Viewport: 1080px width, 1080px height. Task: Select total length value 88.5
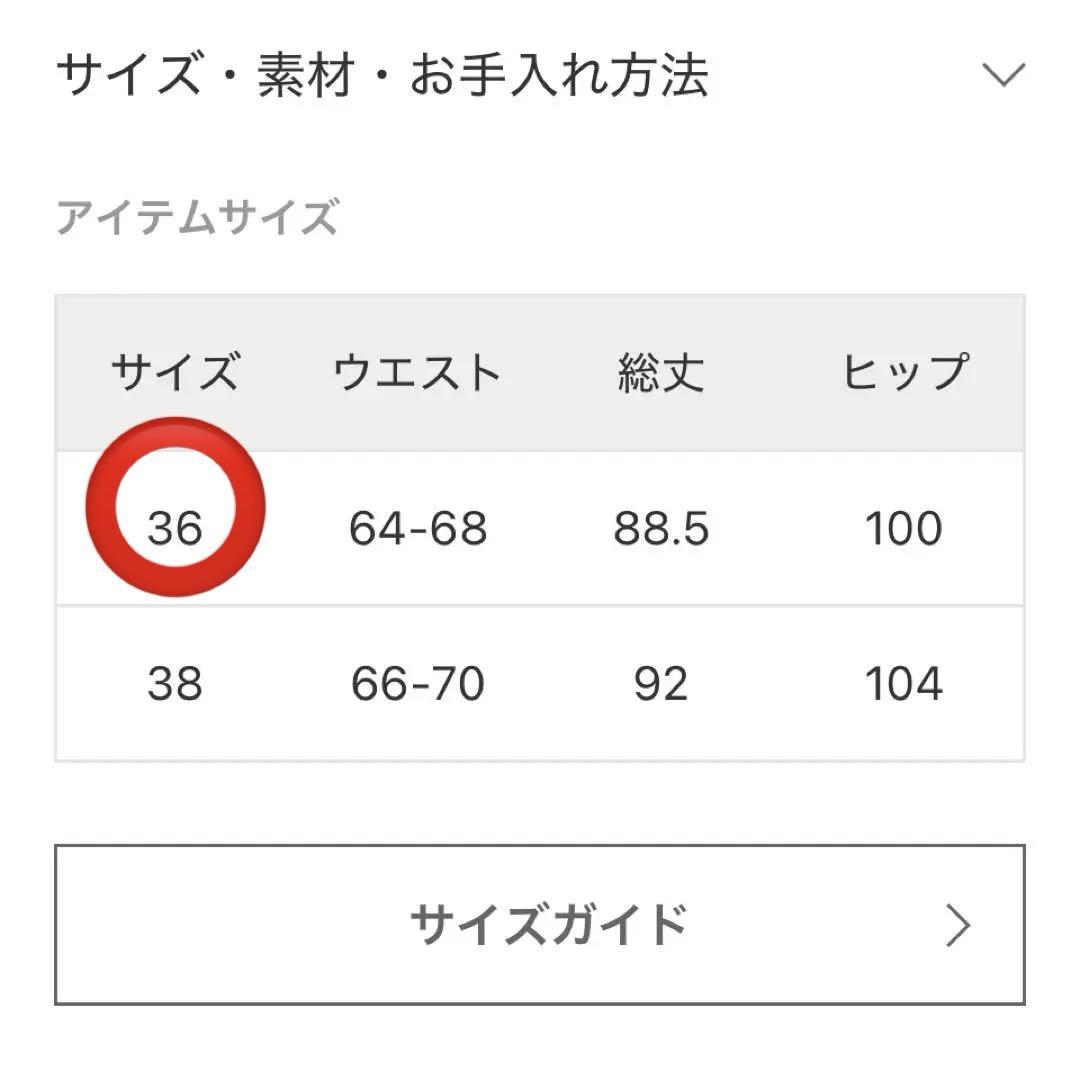pos(661,529)
